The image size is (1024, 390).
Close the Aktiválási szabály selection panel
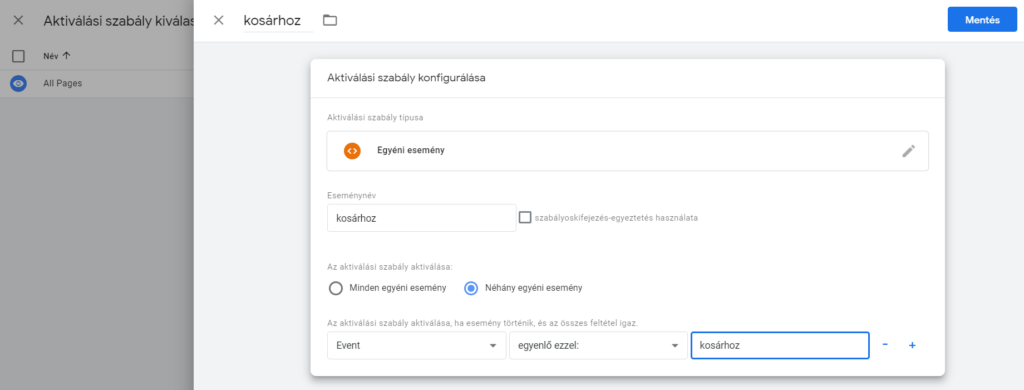coord(18,20)
